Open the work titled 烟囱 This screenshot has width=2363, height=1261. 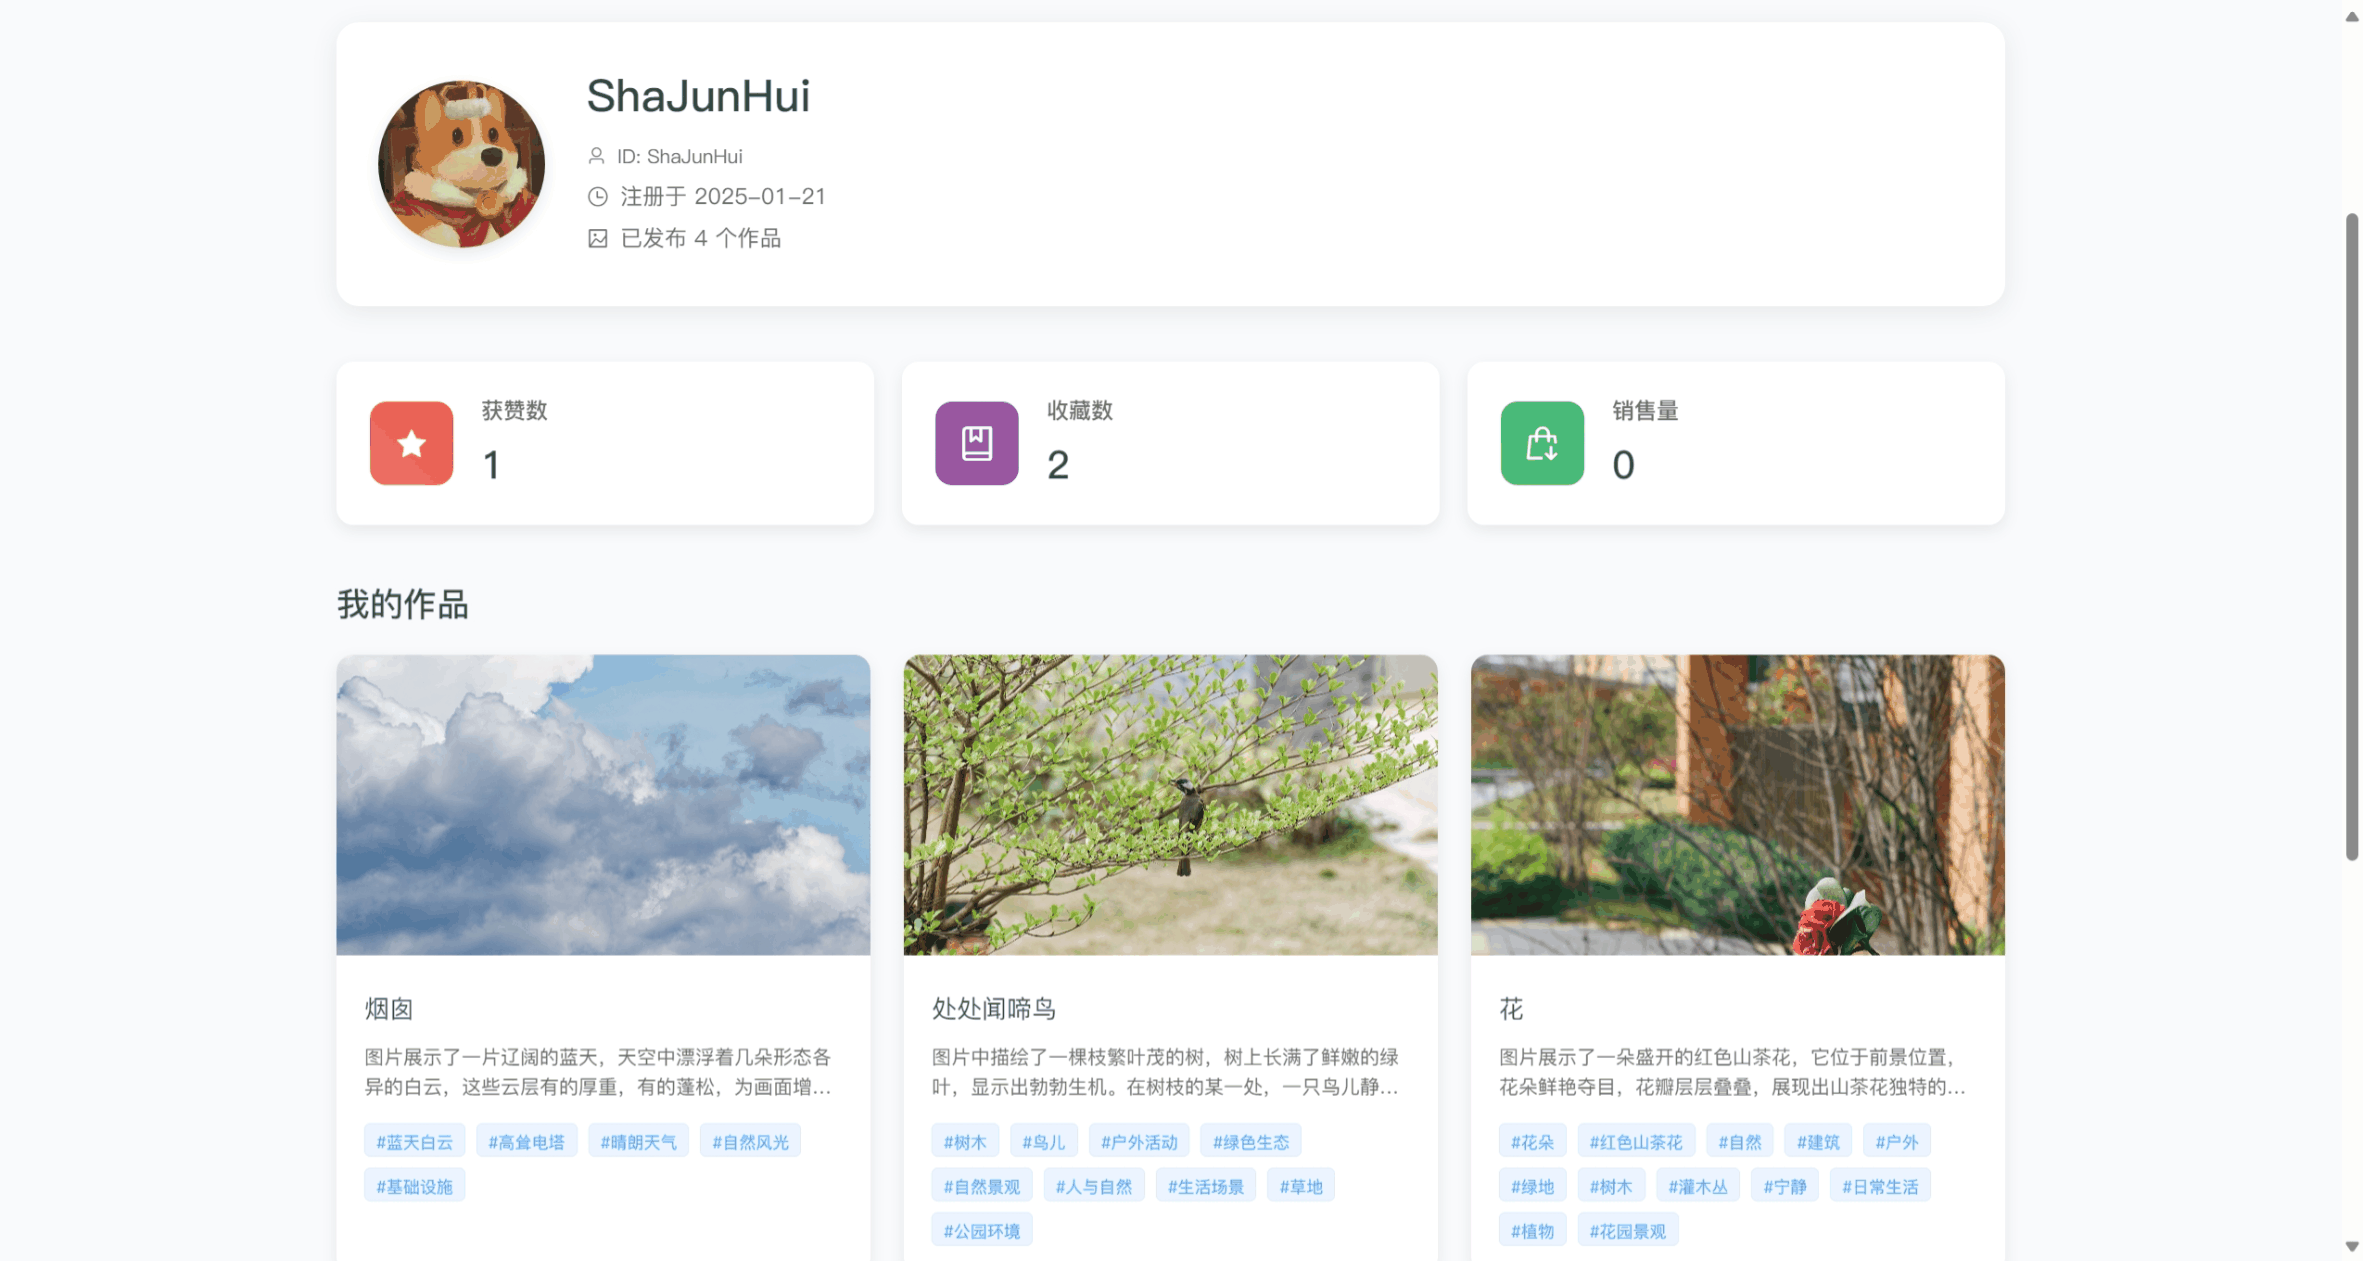(x=388, y=1008)
